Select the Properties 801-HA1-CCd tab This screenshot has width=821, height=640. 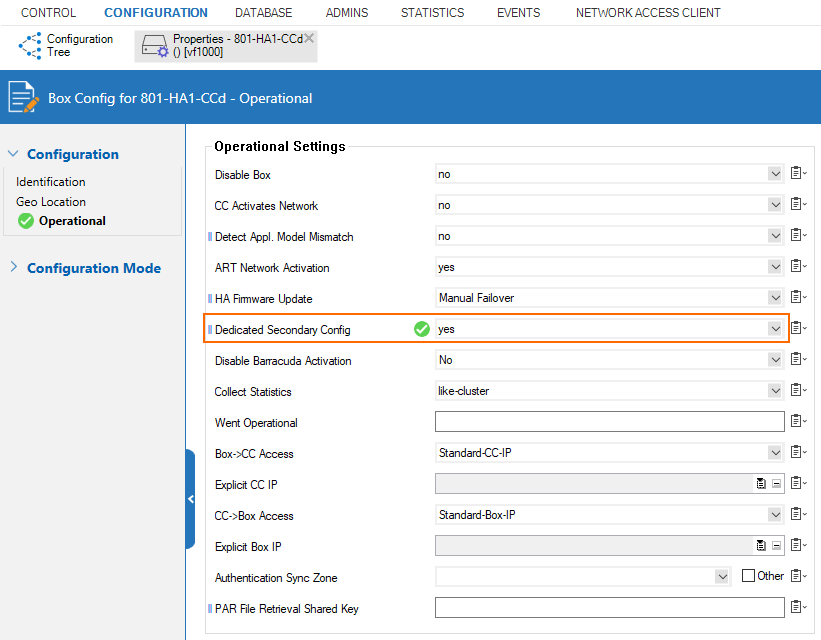tap(225, 46)
